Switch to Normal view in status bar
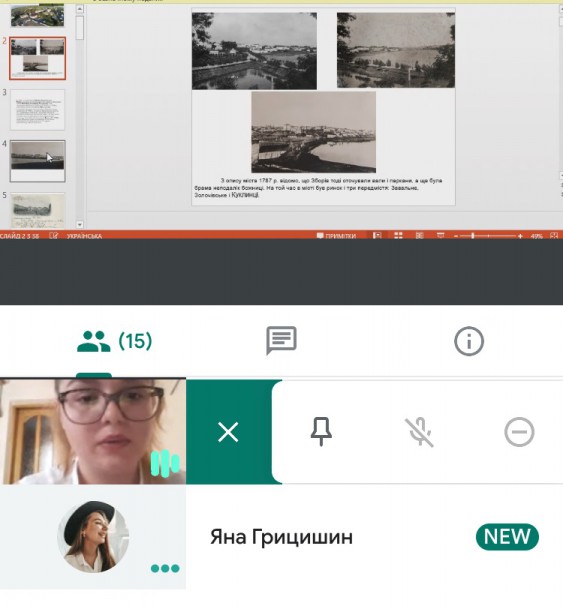563x609 pixels. tap(377, 235)
